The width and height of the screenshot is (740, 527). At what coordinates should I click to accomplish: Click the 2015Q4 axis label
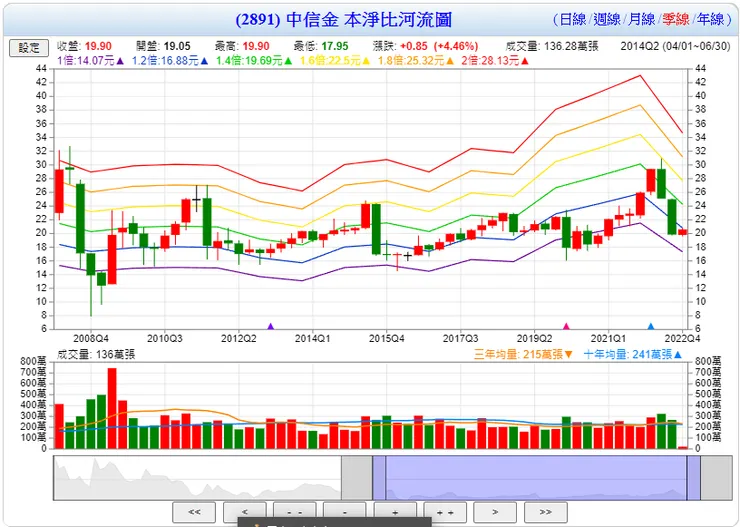tap(387, 338)
